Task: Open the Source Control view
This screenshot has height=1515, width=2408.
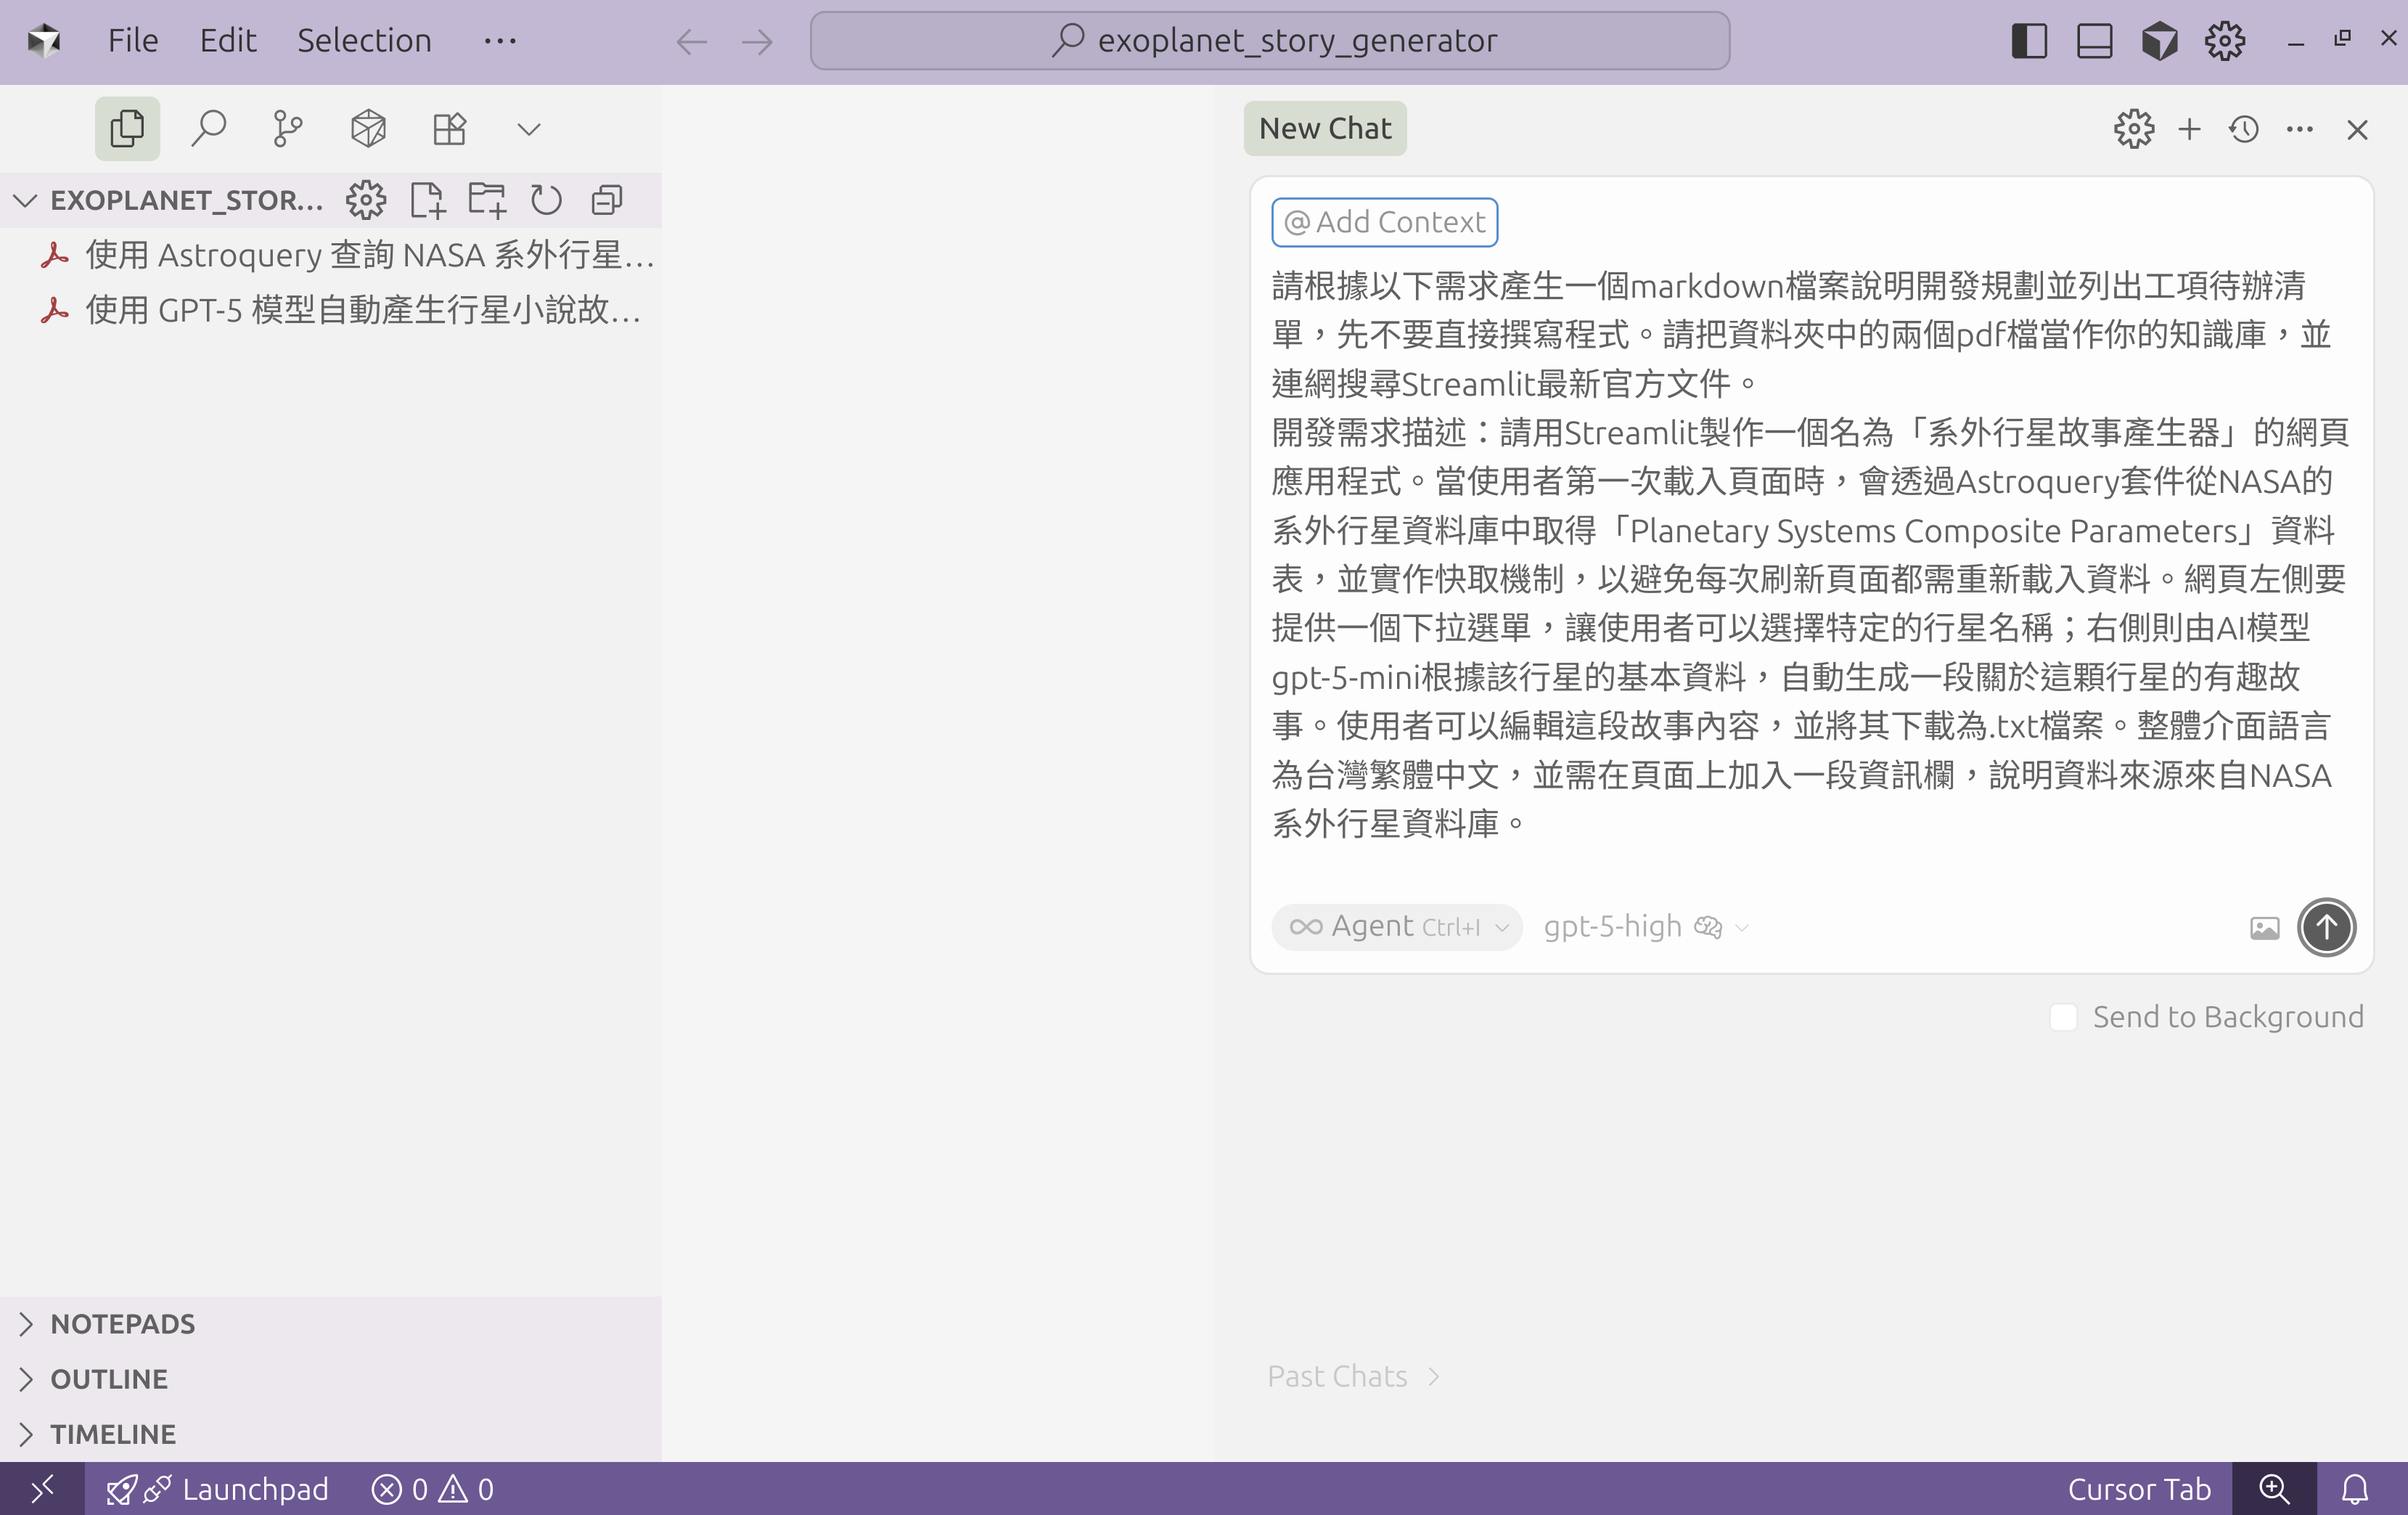Action: click(x=288, y=128)
